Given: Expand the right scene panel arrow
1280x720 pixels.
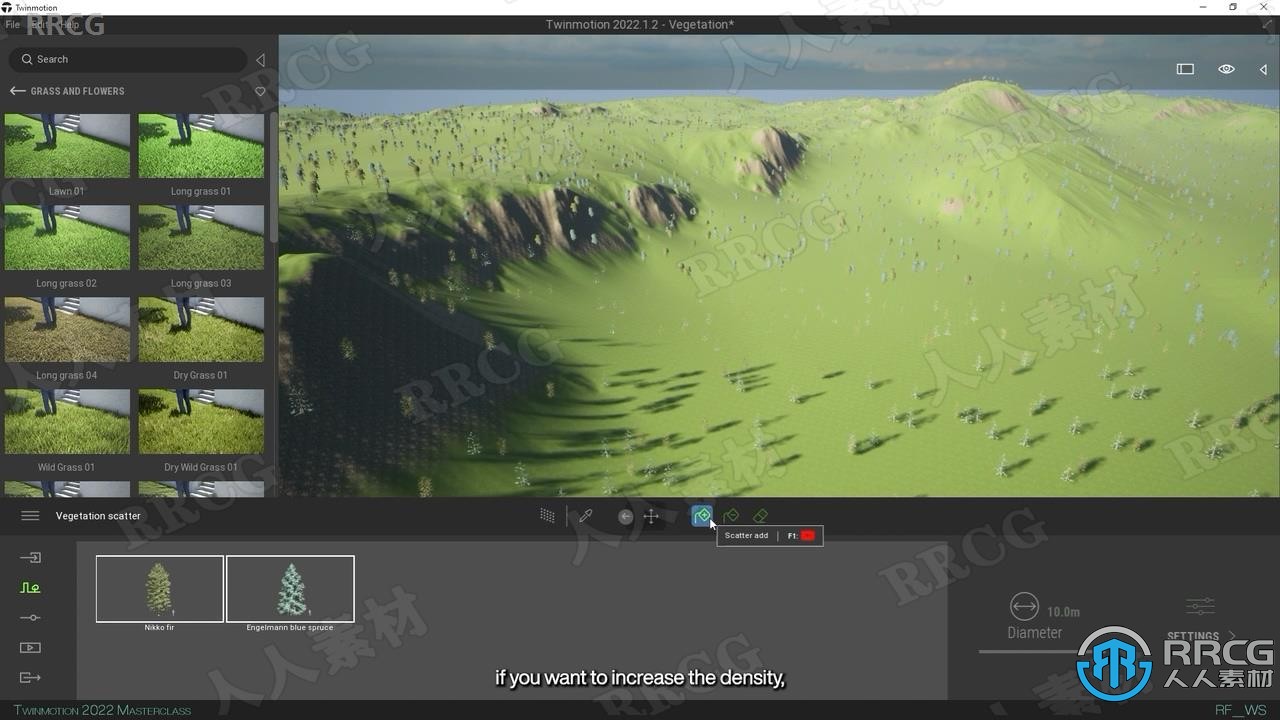Looking at the screenshot, I should pyautogui.click(x=1263, y=69).
